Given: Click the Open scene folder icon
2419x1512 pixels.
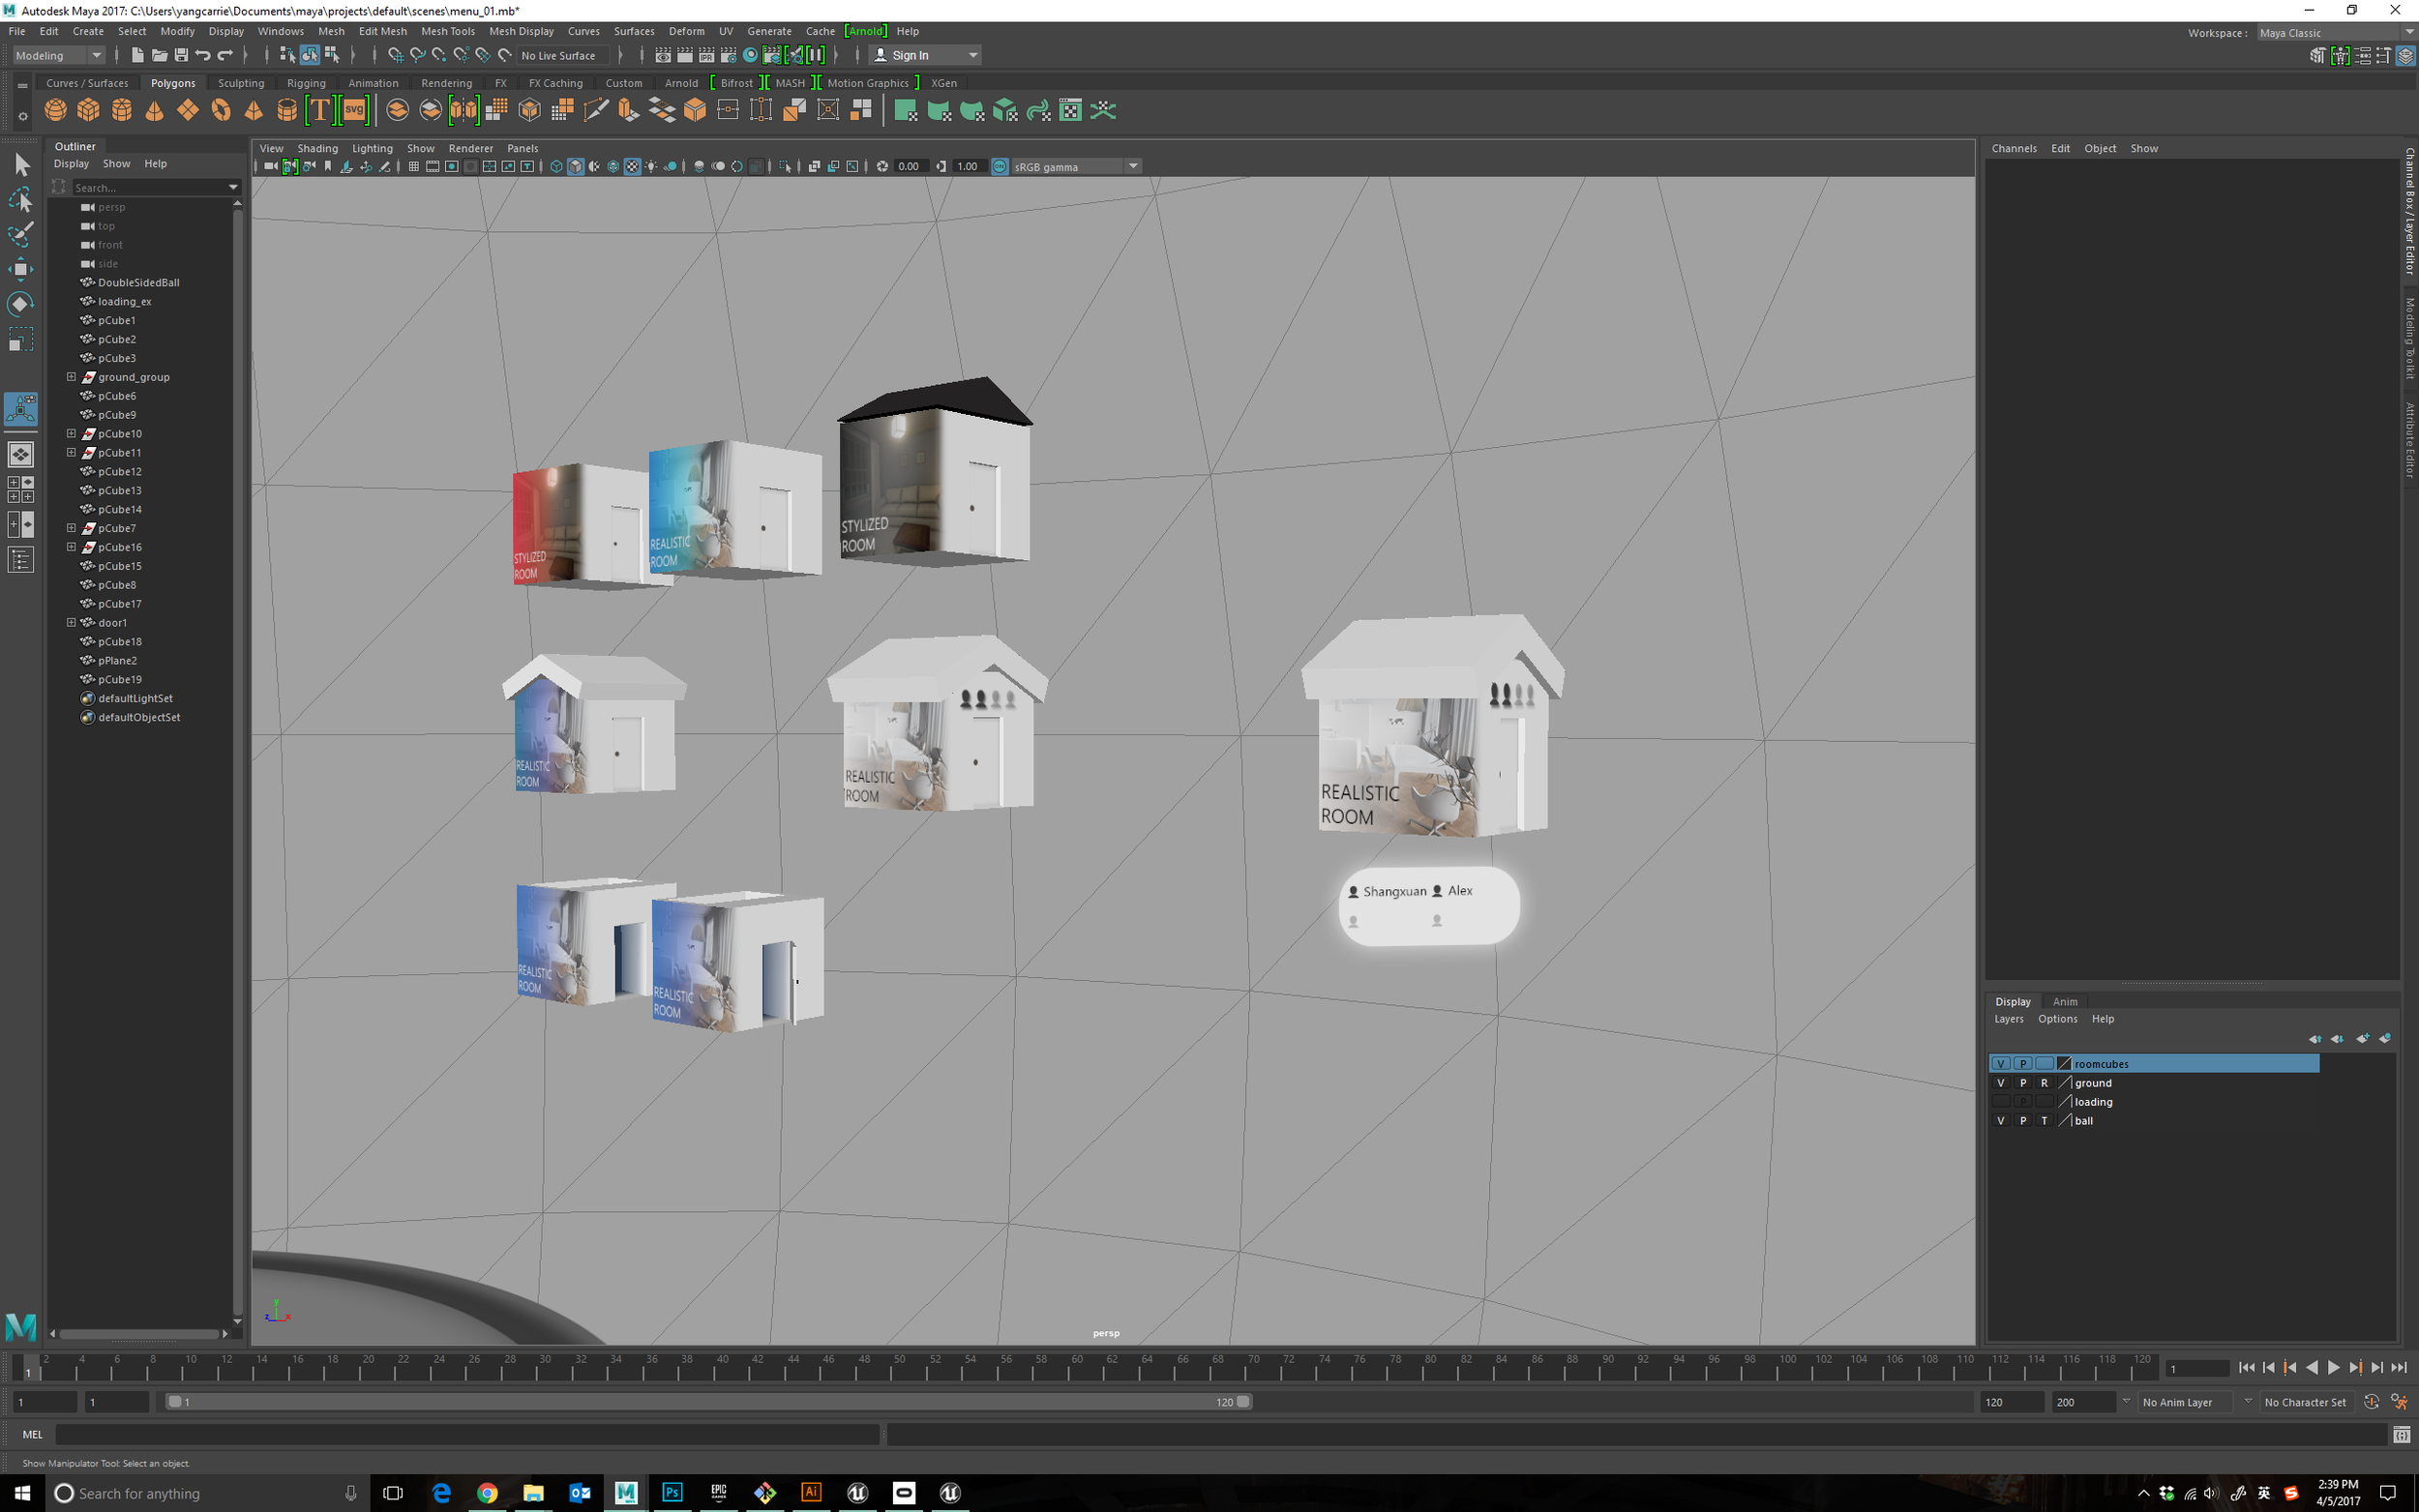Looking at the screenshot, I should coord(159,55).
